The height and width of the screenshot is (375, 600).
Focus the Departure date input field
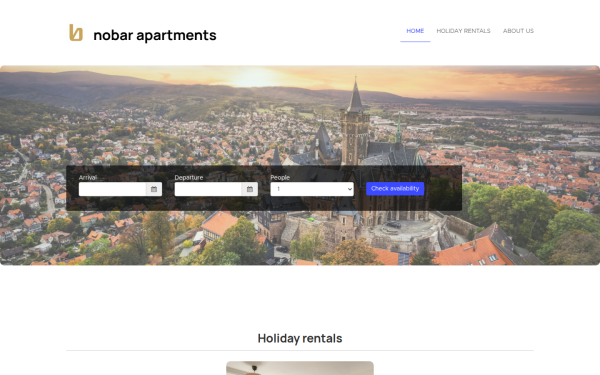pos(208,189)
